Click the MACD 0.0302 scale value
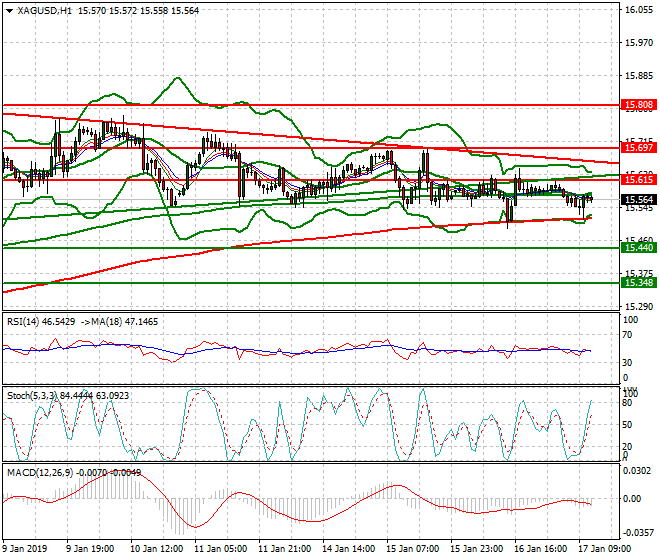This screenshot has height=560, width=660. [x=638, y=471]
